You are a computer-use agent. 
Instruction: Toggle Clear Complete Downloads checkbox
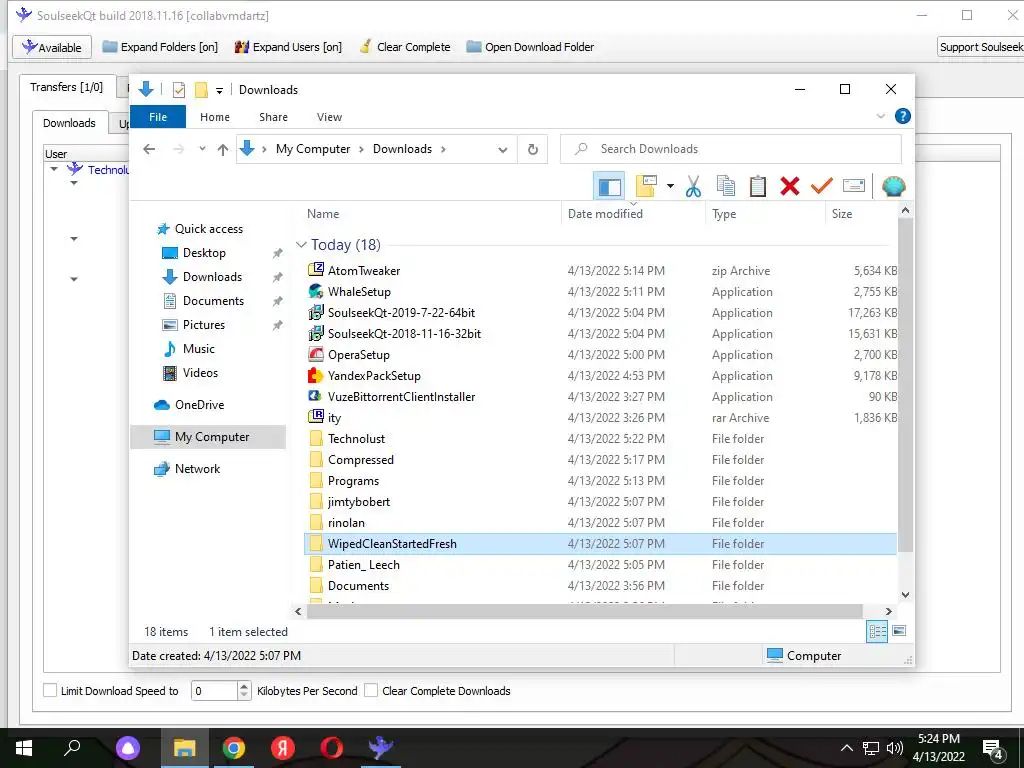click(x=371, y=690)
